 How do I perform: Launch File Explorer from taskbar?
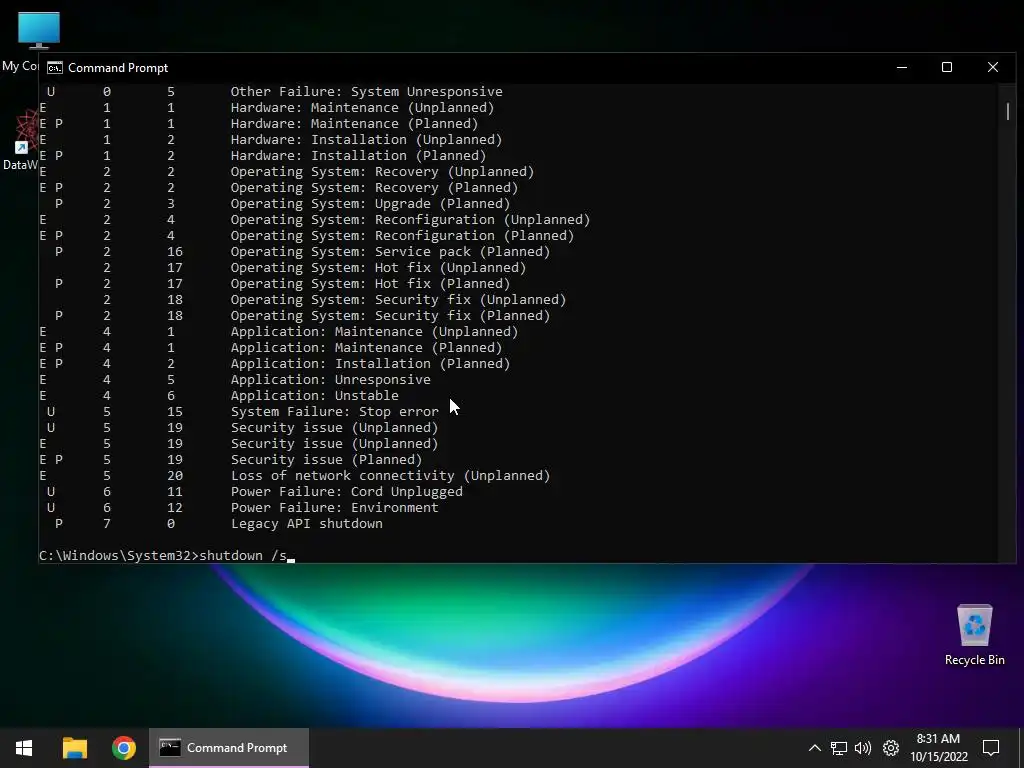74,748
